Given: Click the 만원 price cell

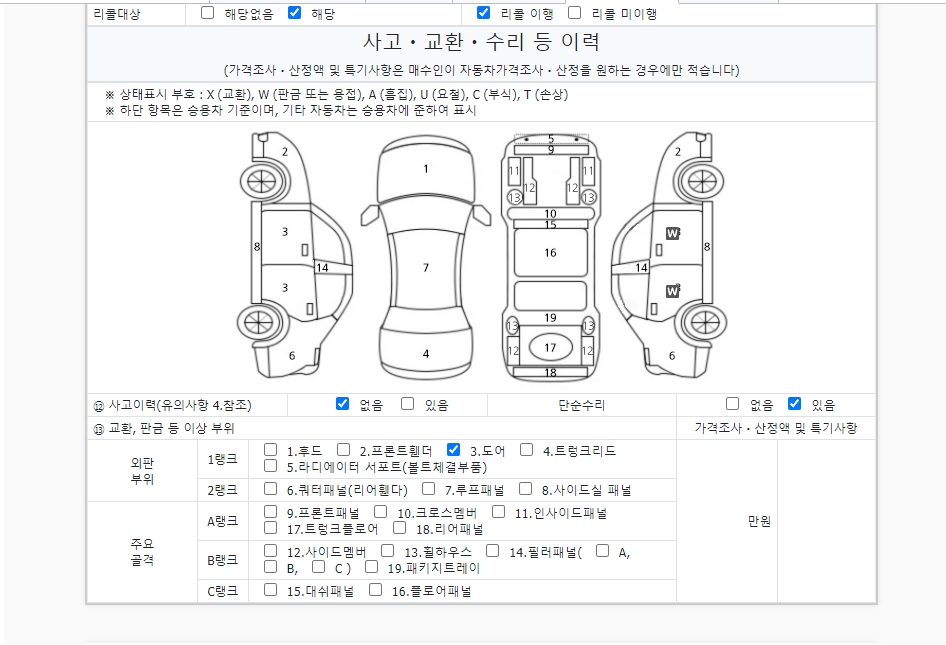Looking at the screenshot, I should 759,521.
